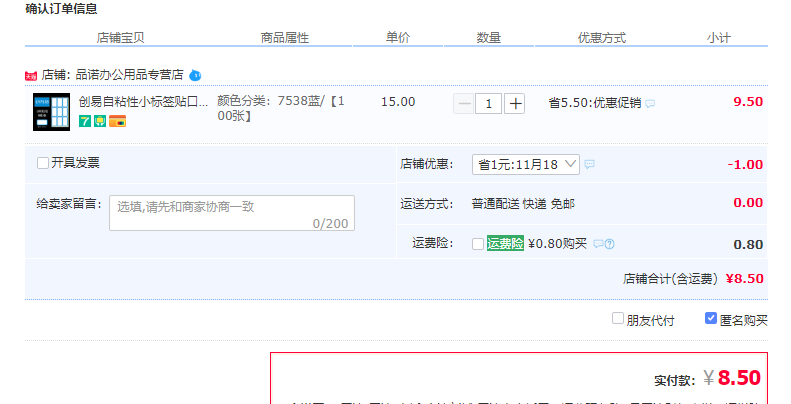Viewport: 791px width, 404px height.
Task: Click the orange credit card badge
Action: pos(118,121)
